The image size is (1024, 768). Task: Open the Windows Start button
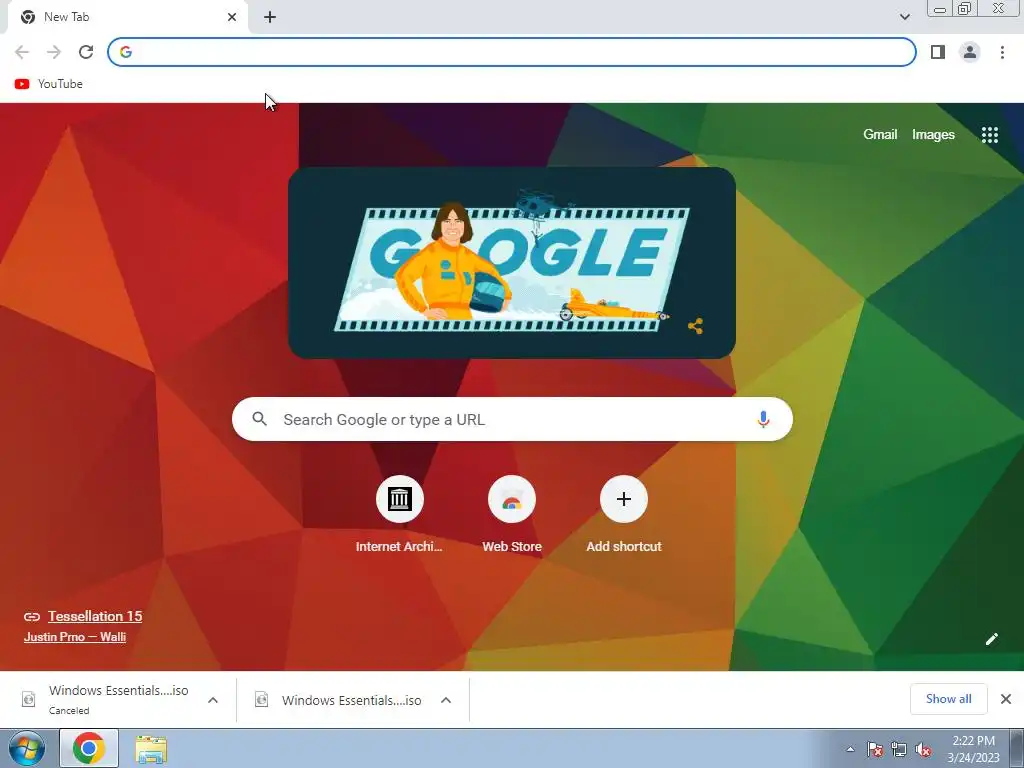click(27, 748)
